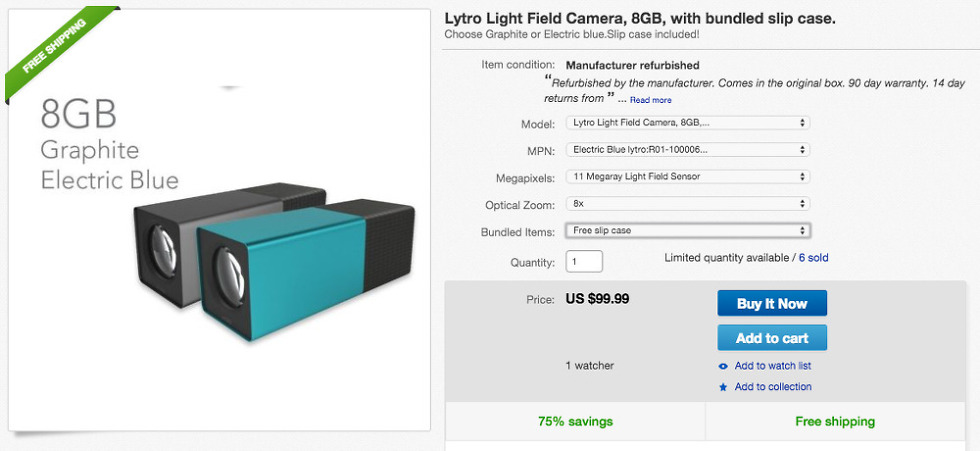Click into the Quantity input field
Viewport: 980px width, 451px height.
tap(584, 262)
